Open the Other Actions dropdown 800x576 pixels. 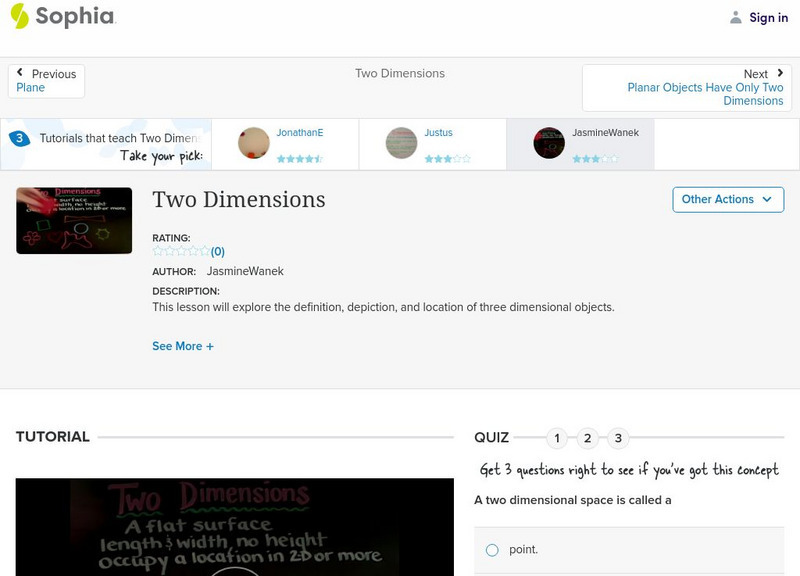tap(728, 199)
